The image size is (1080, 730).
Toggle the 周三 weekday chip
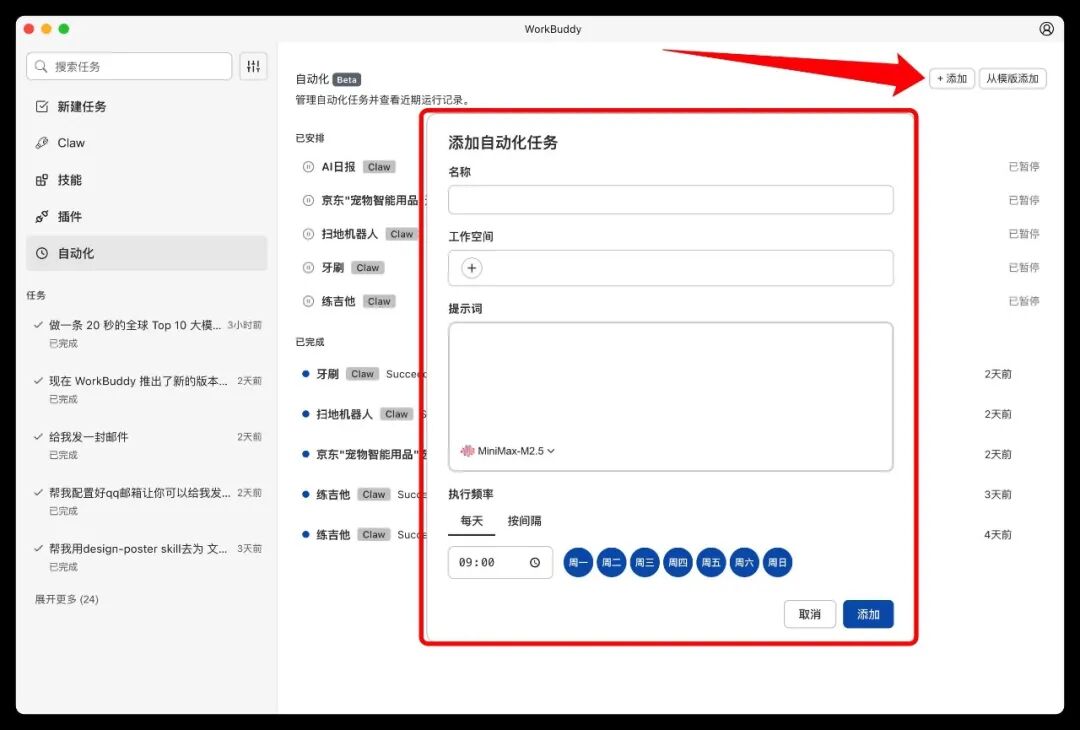point(645,563)
